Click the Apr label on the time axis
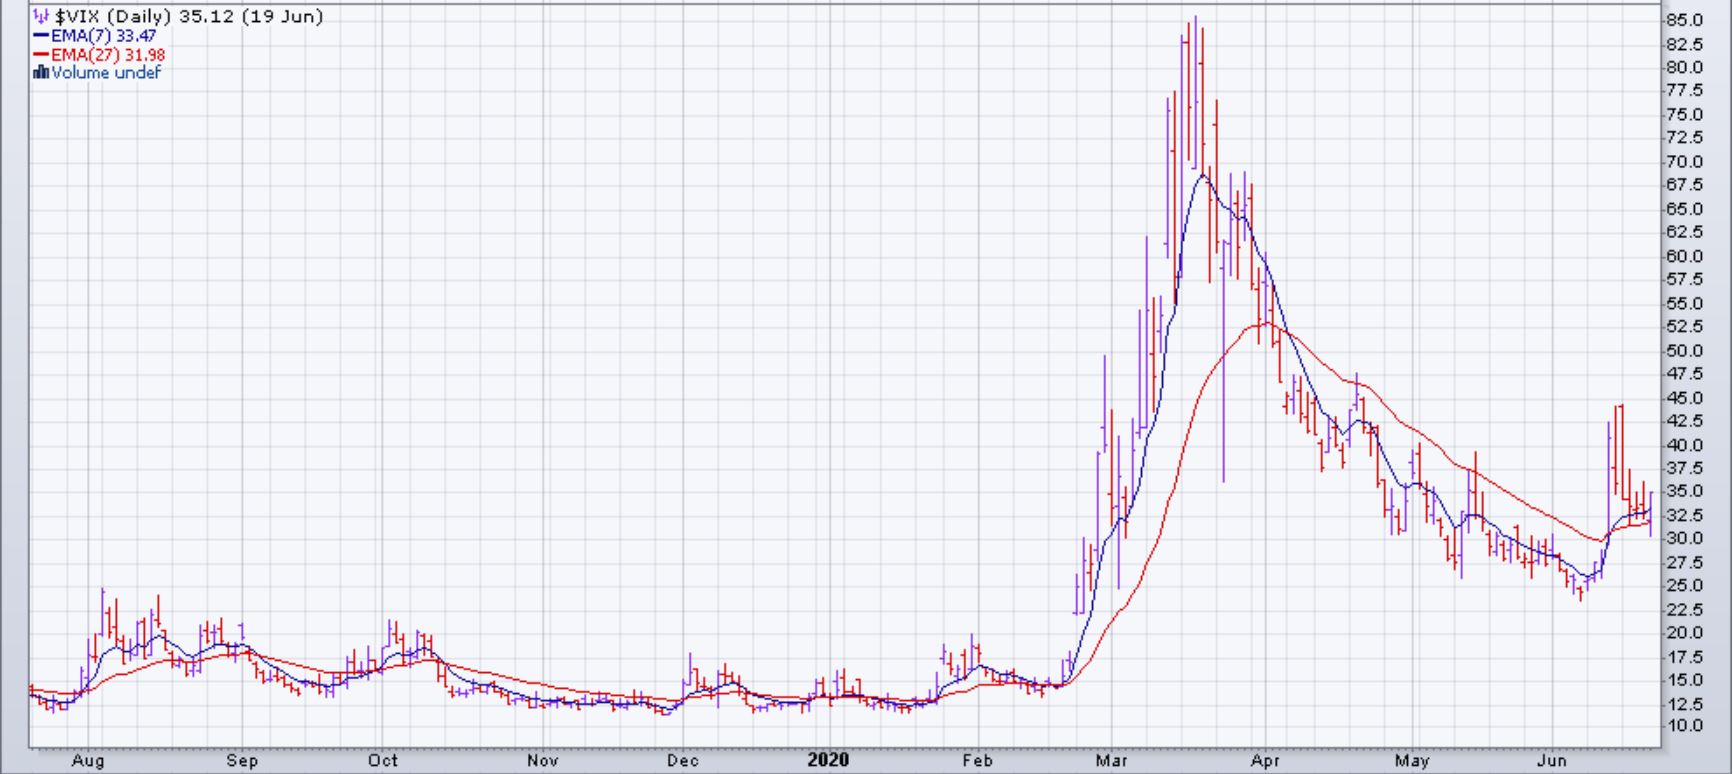 (1265, 761)
